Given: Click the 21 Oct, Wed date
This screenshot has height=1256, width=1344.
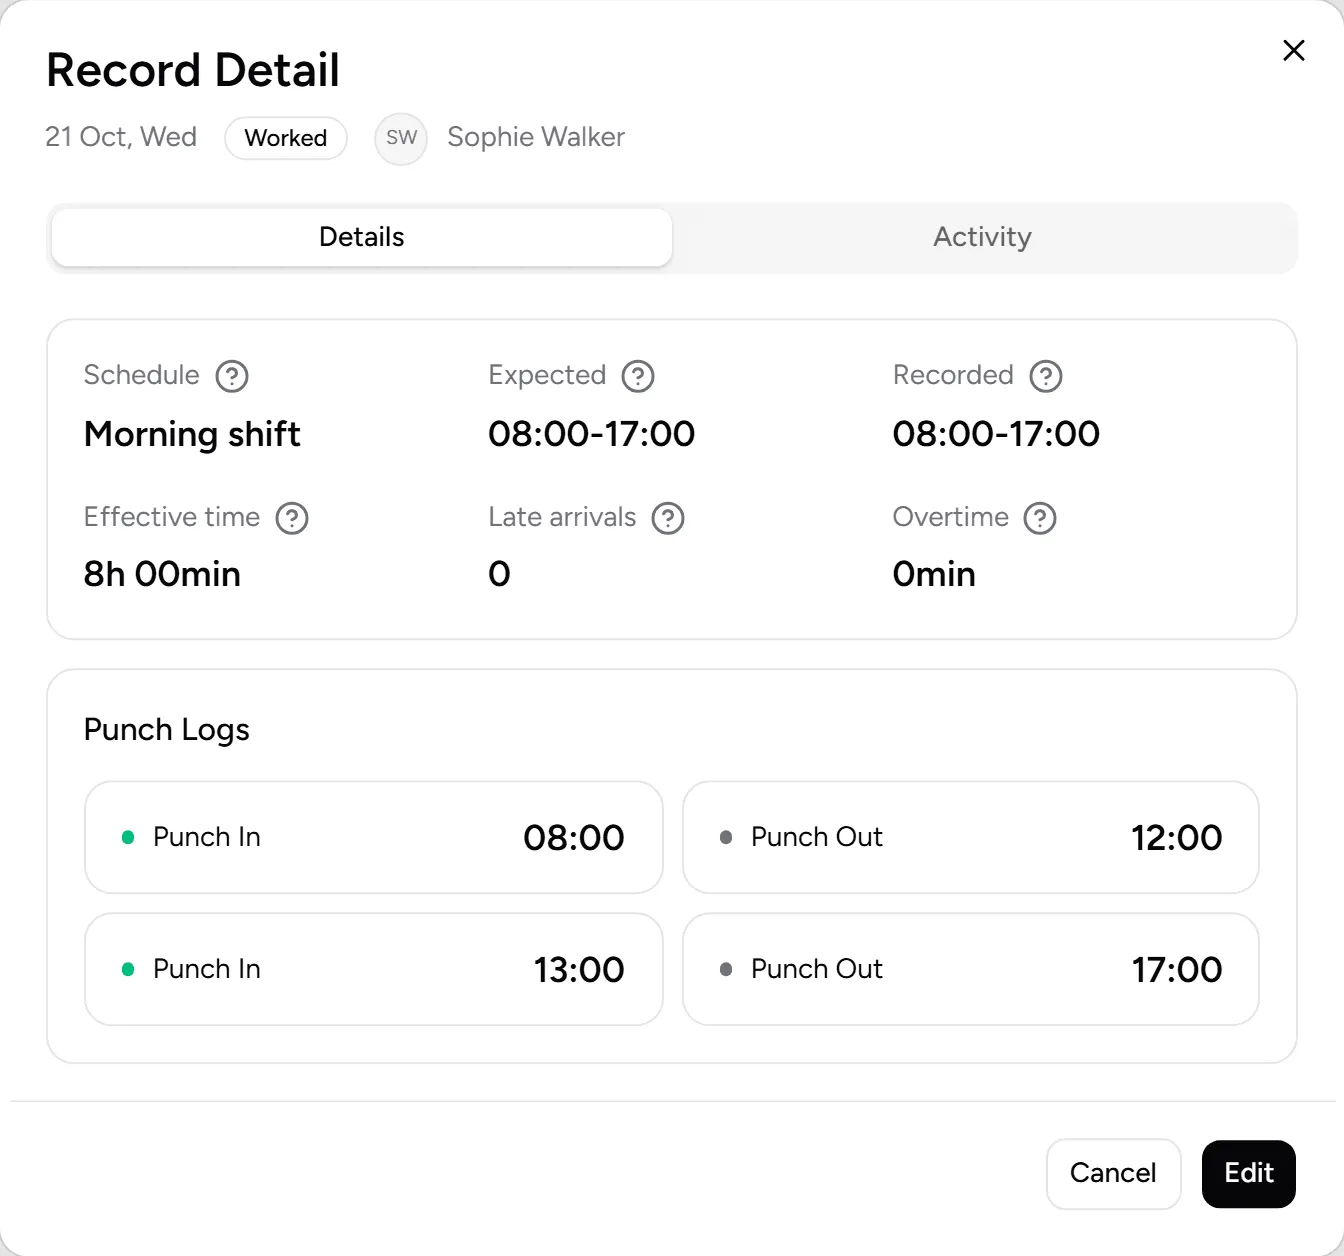Looking at the screenshot, I should point(121,137).
